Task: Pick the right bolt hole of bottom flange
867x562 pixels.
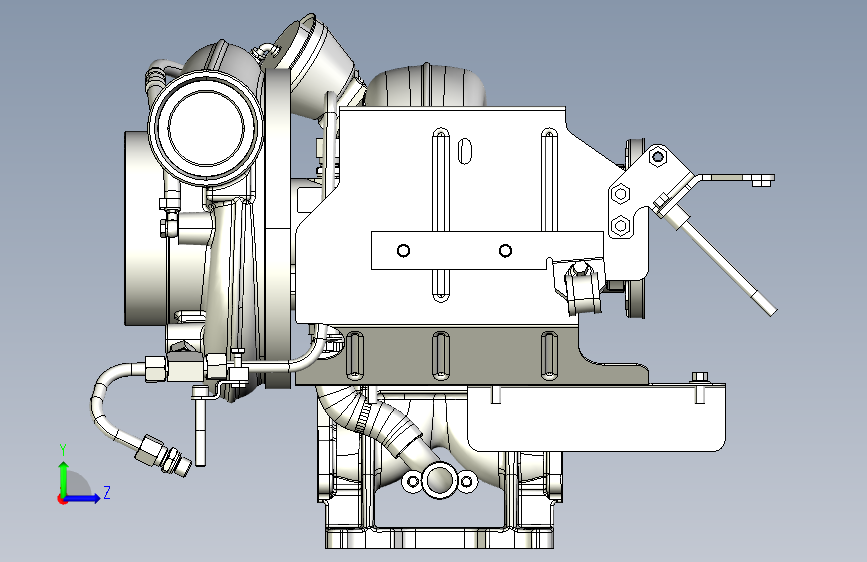Action: click(x=466, y=482)
